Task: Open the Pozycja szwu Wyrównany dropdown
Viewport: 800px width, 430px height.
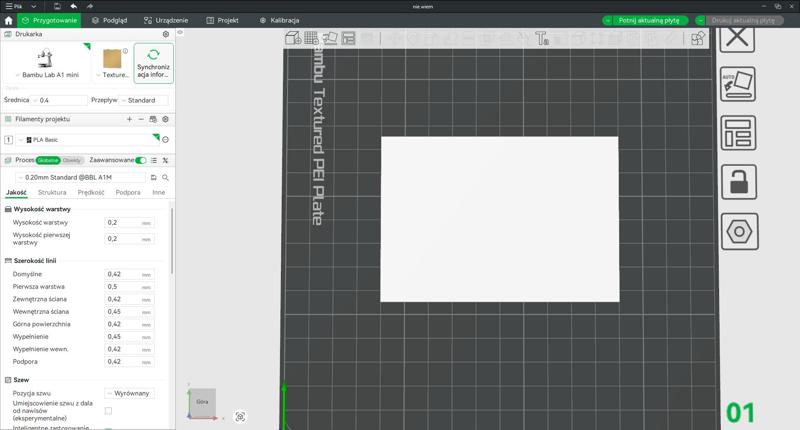Action: tap(130, 393)
